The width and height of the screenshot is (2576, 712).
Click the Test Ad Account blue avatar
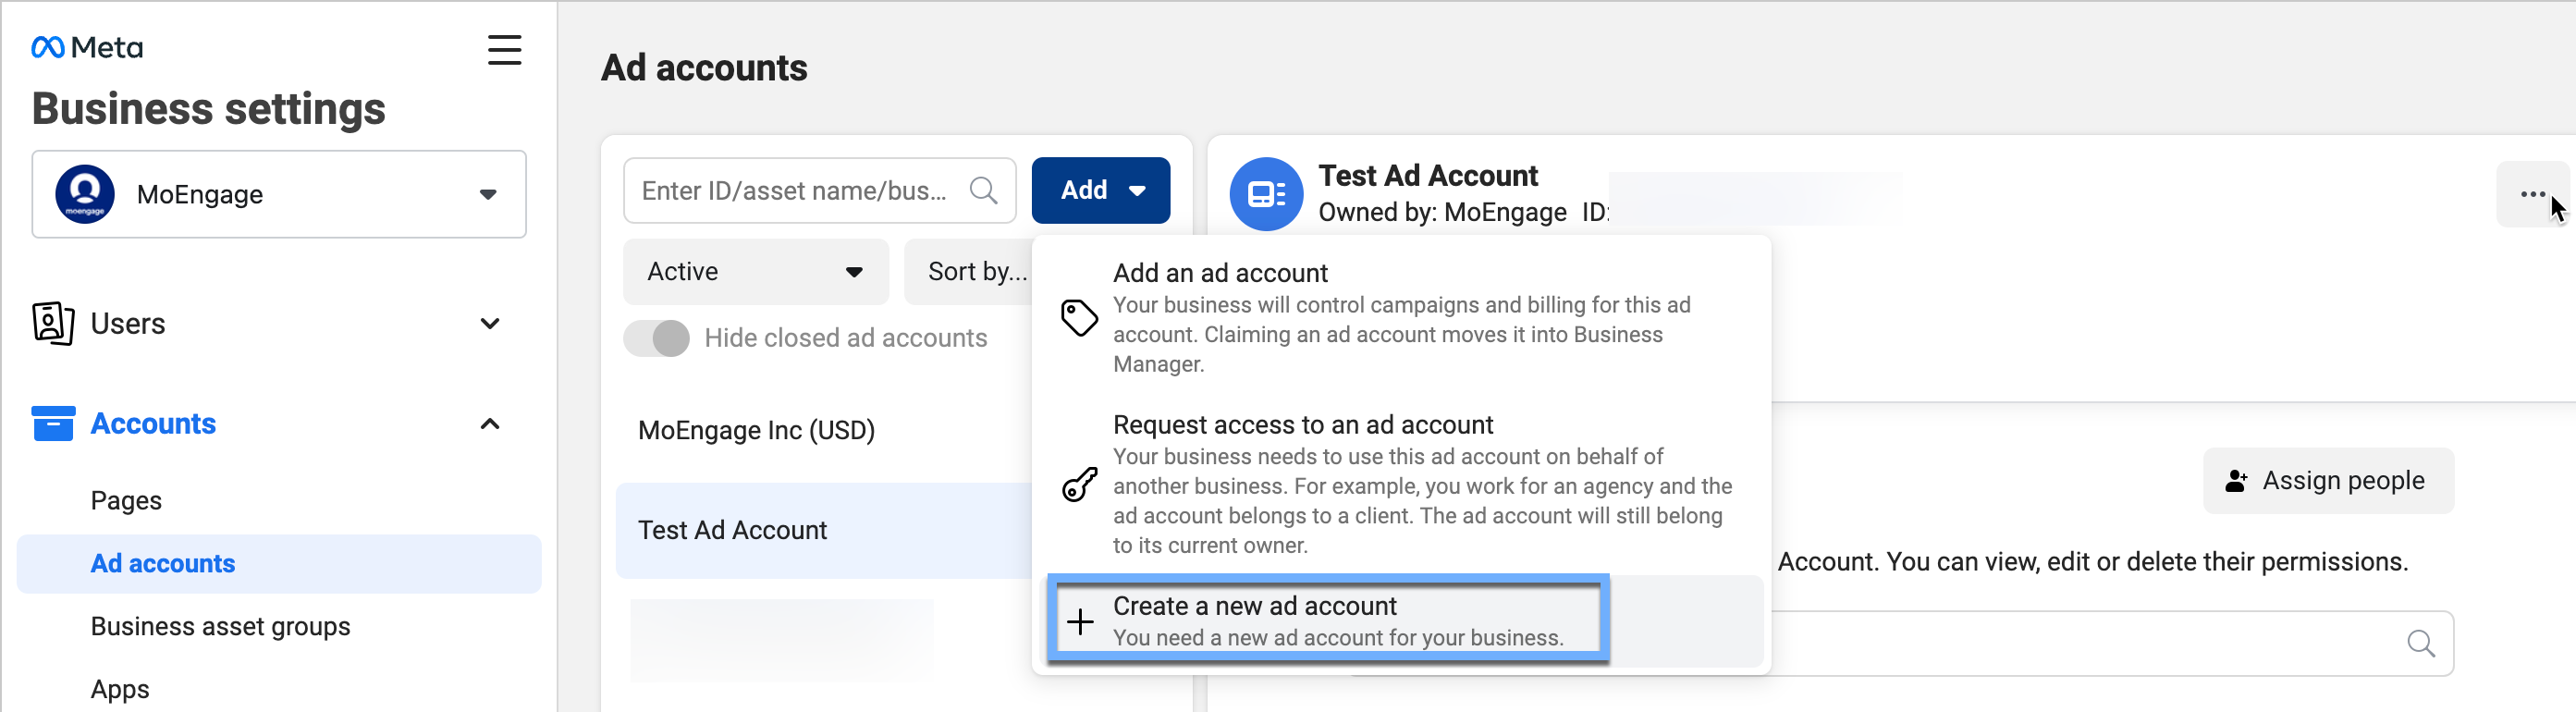(1265, 194)
